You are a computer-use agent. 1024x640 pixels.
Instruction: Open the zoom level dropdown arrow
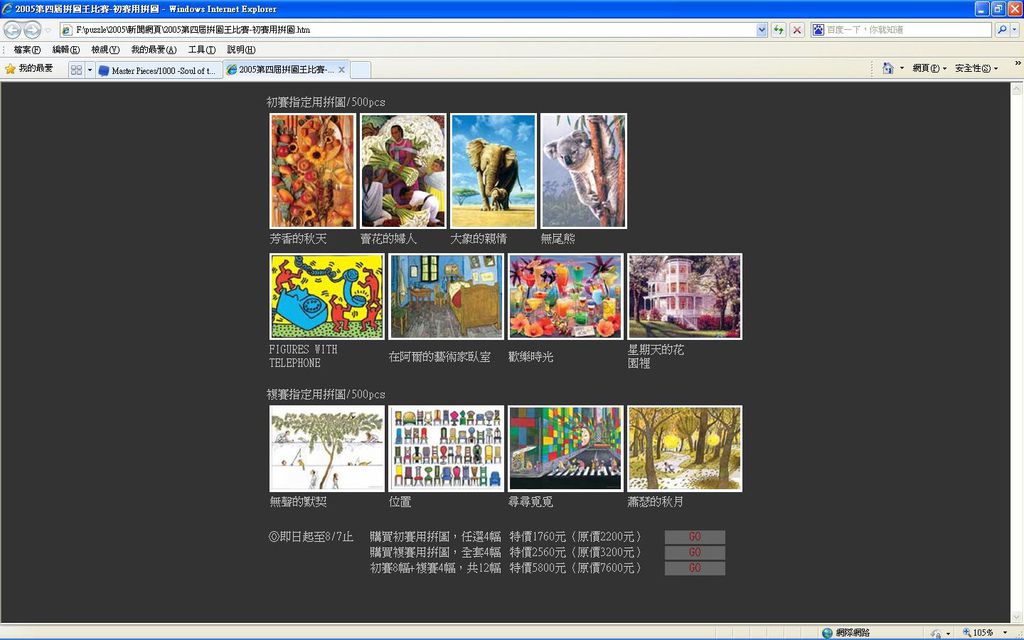[1006, 633]
